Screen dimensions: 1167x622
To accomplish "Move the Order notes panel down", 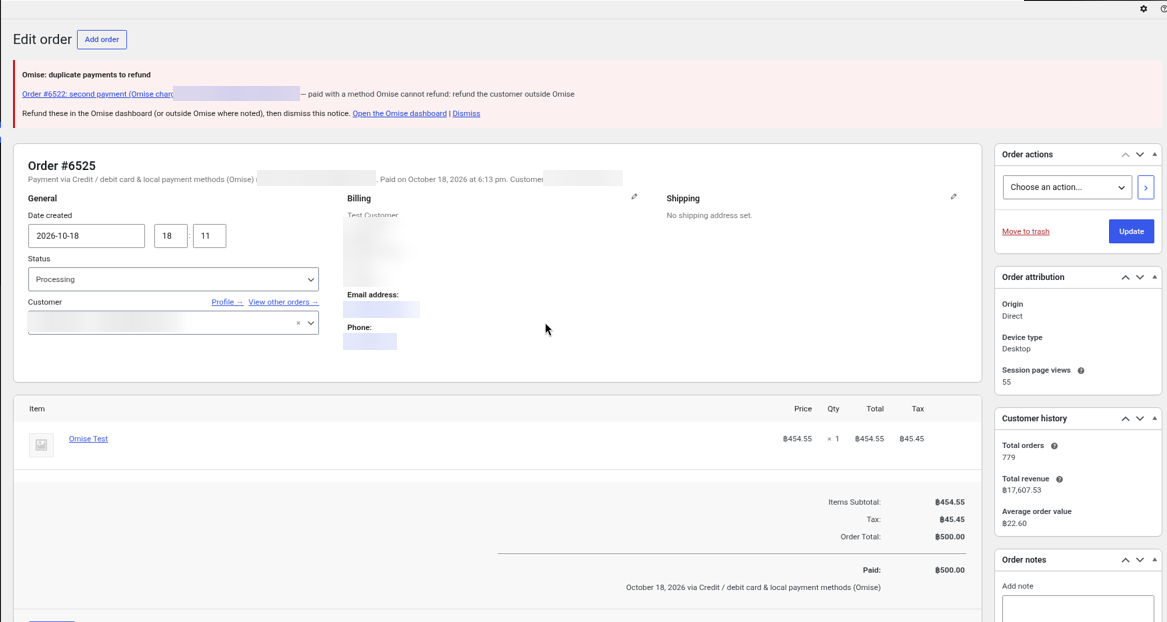I will click(1139, 560).
